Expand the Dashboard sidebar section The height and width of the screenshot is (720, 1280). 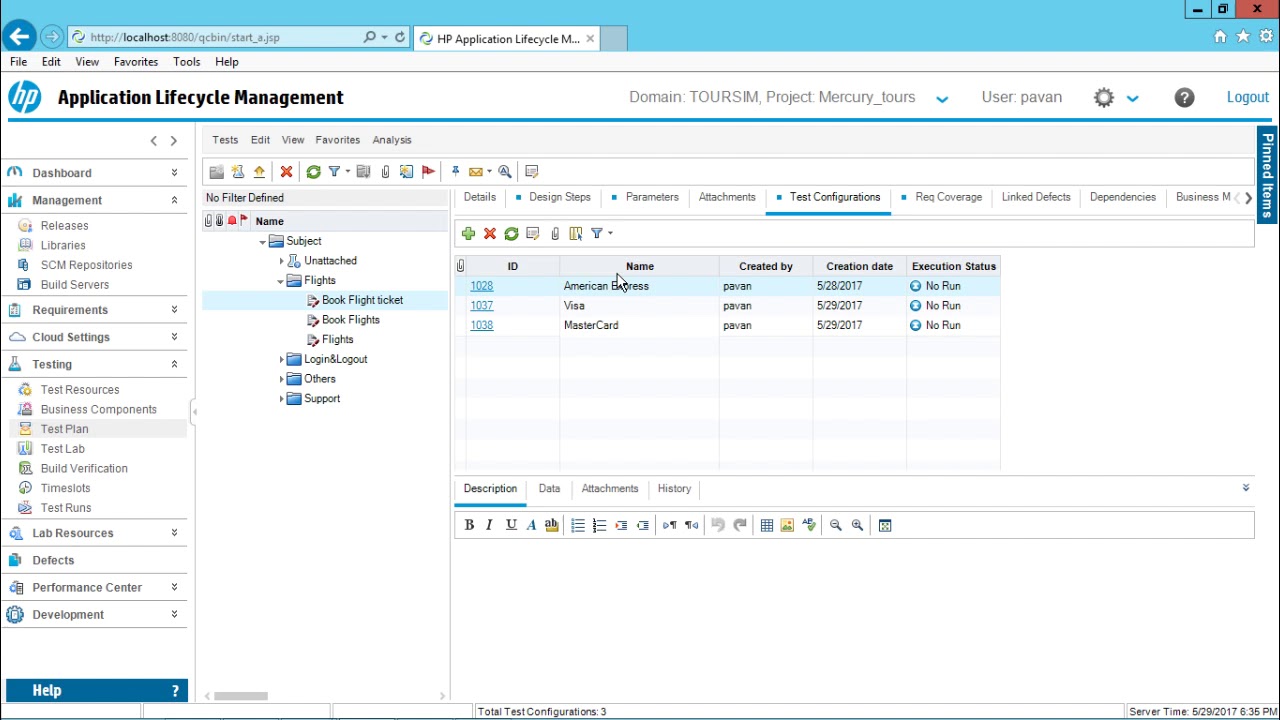coord(174,173)
